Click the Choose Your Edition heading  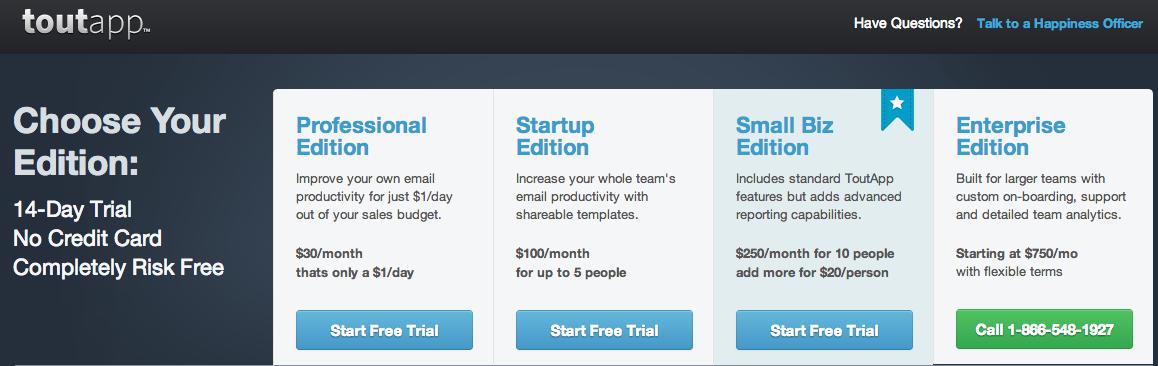120,142
